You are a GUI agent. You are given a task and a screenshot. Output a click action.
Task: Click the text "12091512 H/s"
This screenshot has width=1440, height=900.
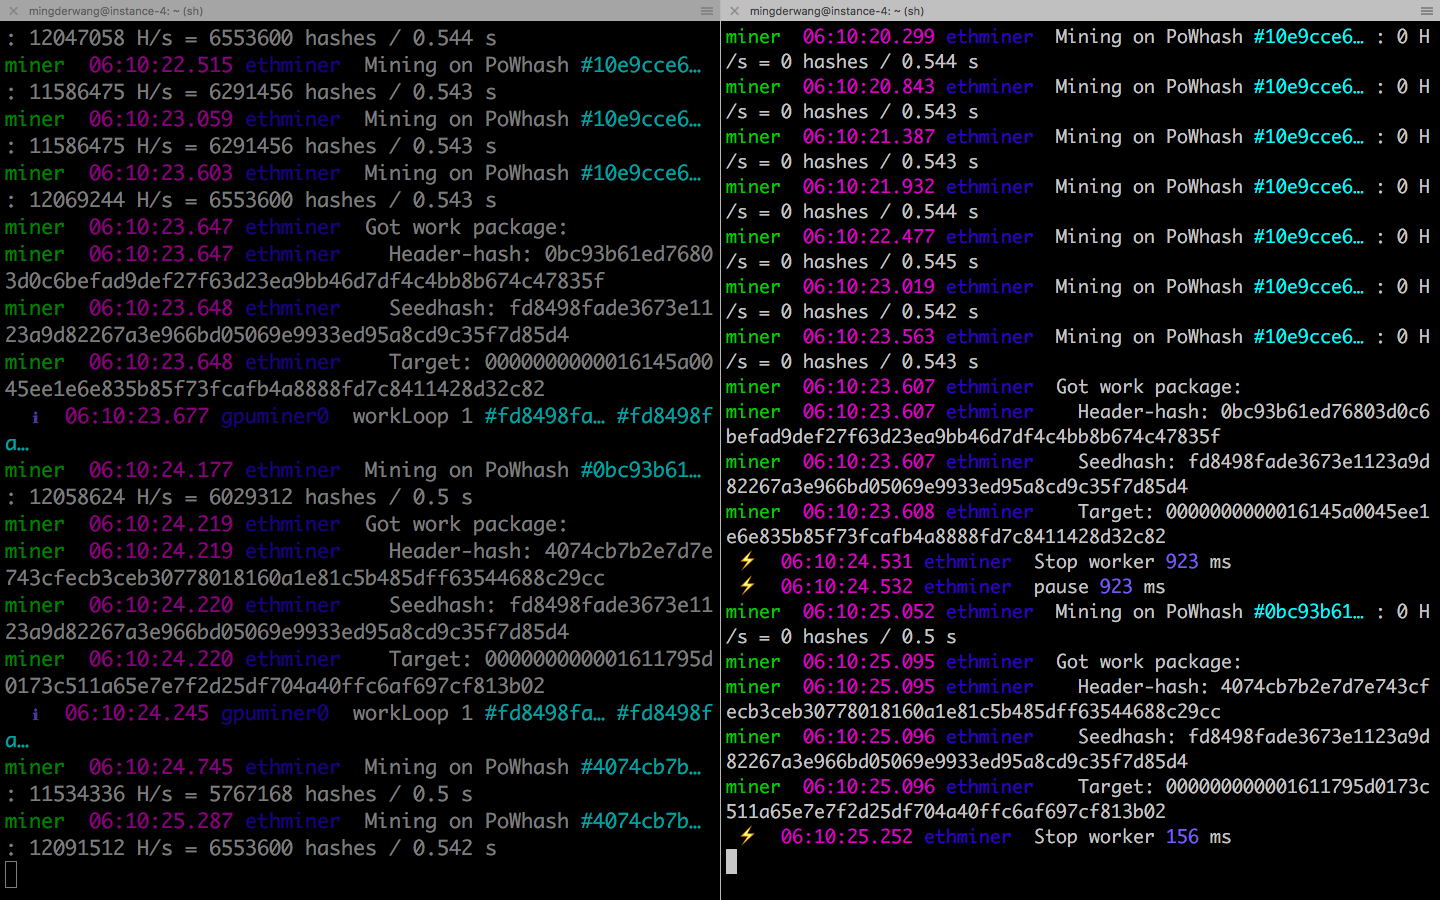click(x=101, y=848)
